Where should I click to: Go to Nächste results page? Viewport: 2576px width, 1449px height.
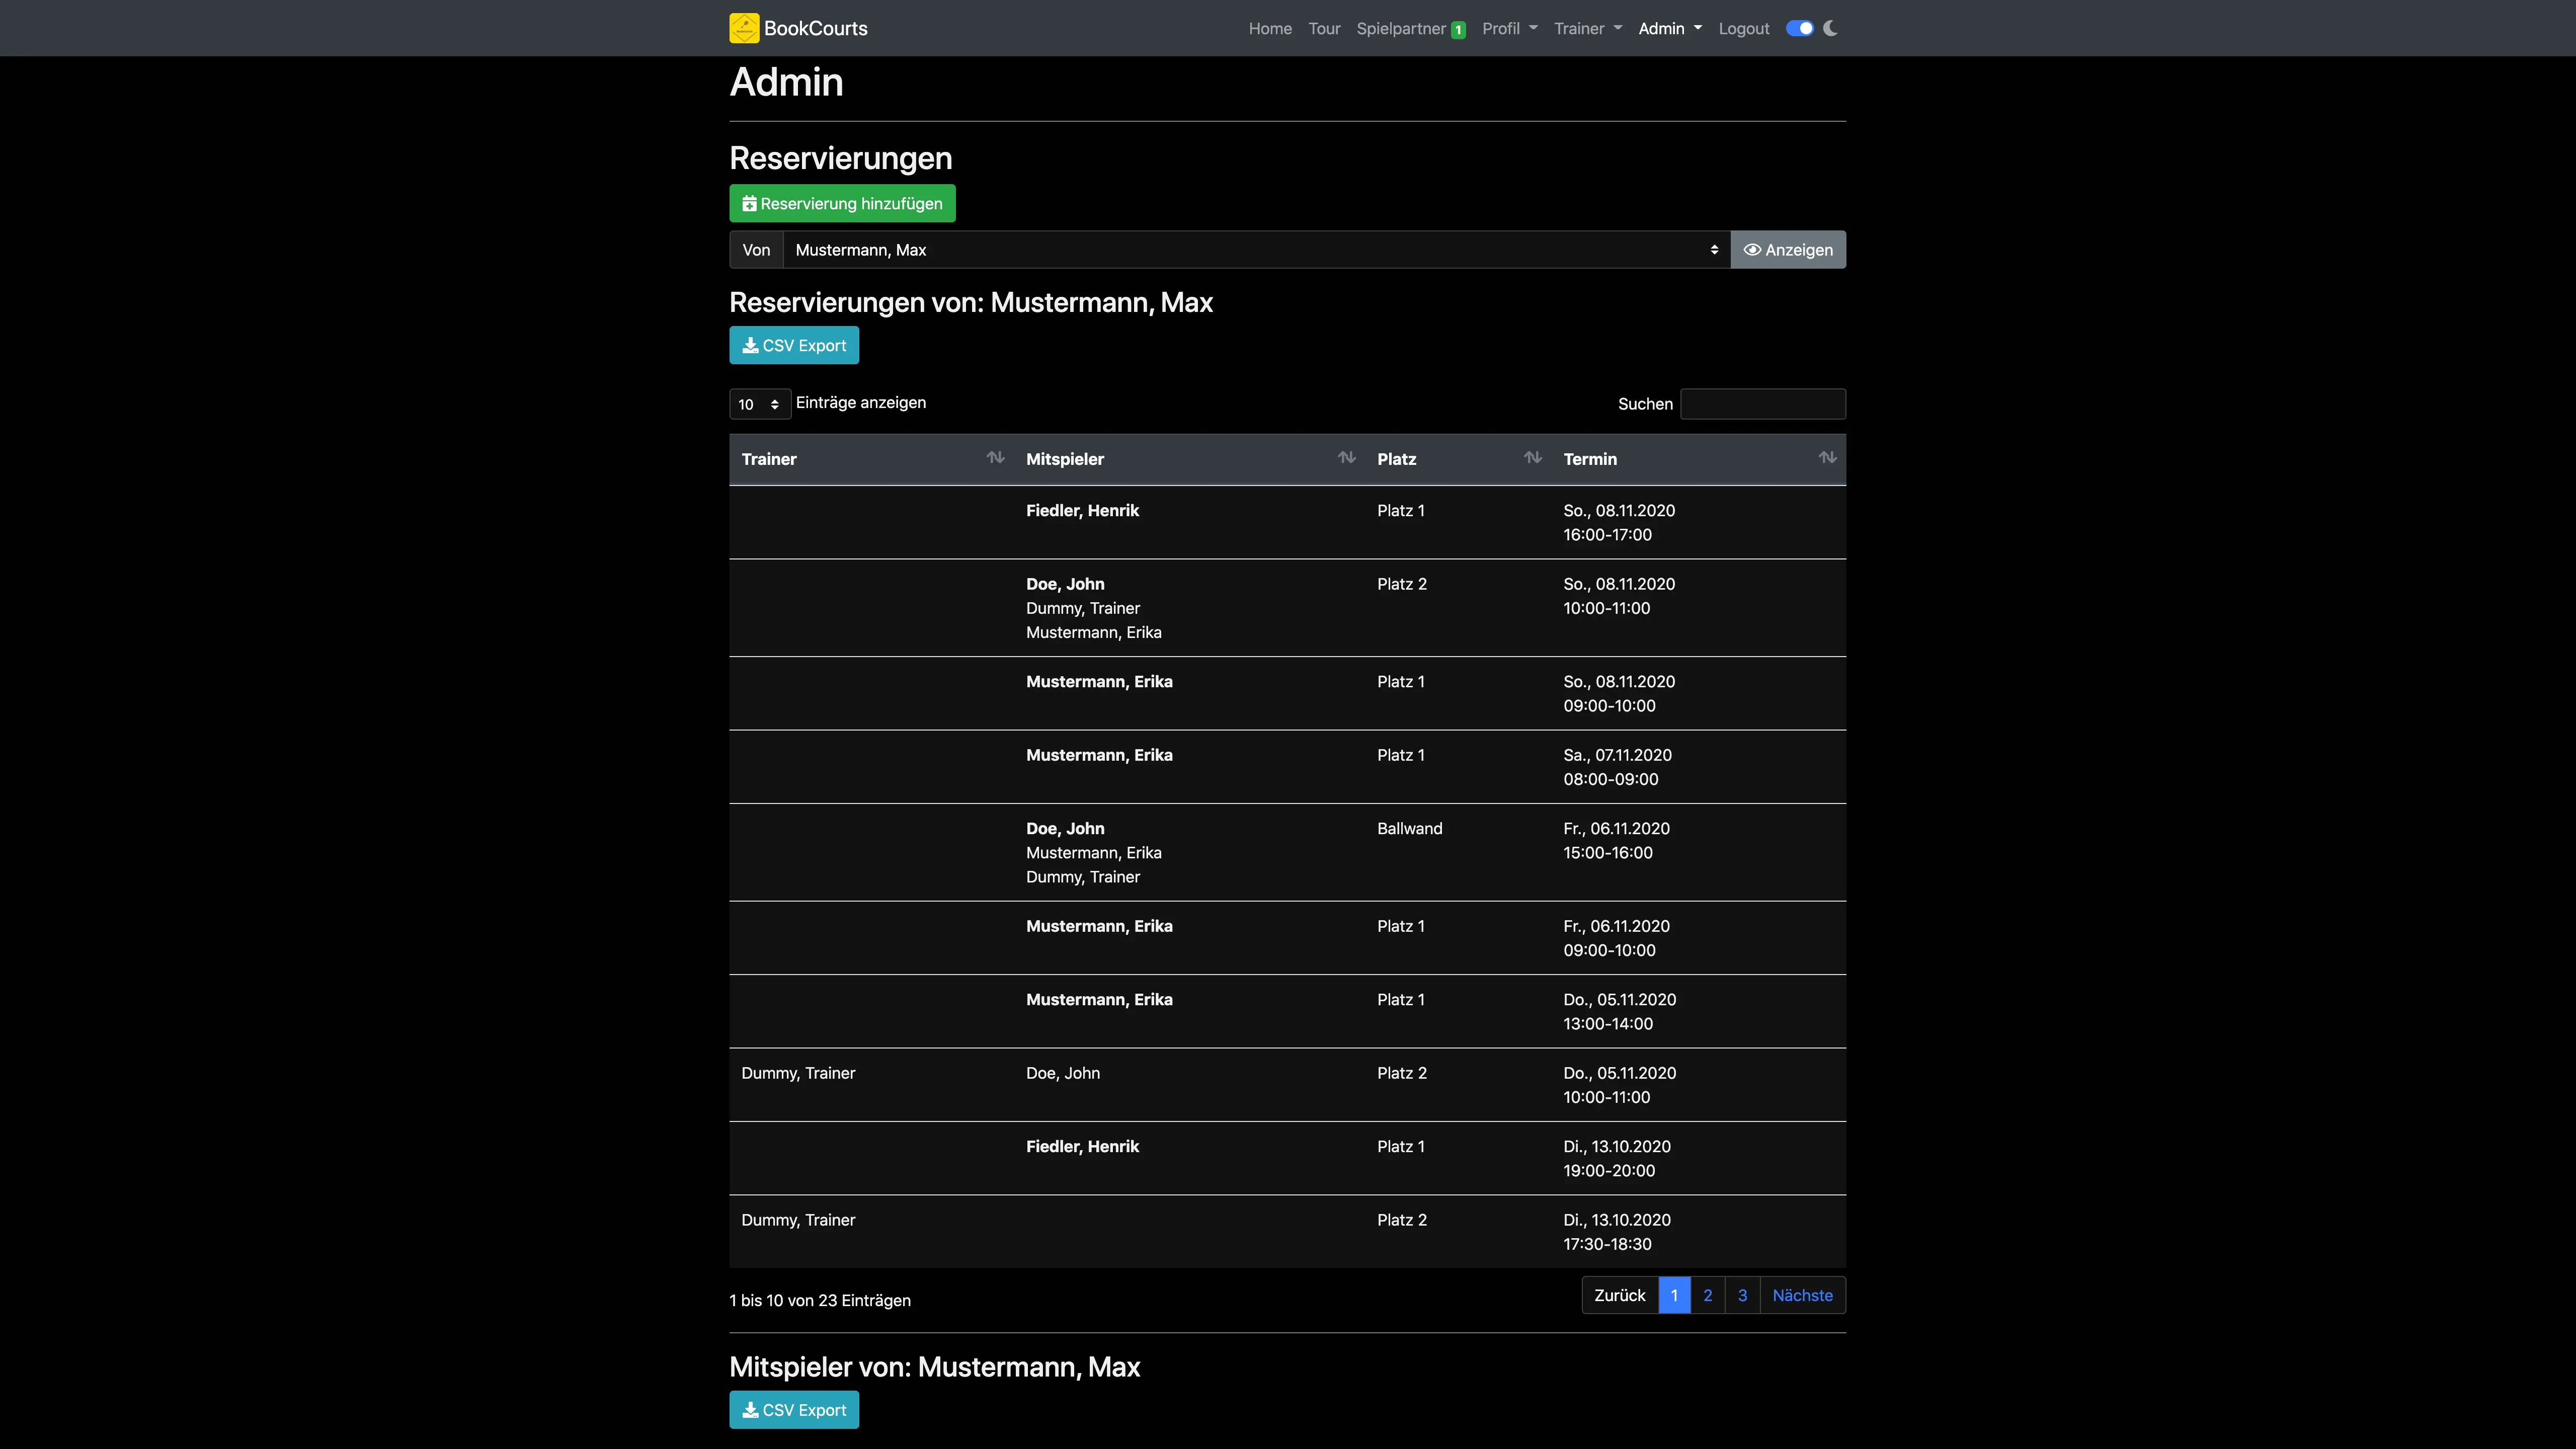click(x=1802, y=1295)
